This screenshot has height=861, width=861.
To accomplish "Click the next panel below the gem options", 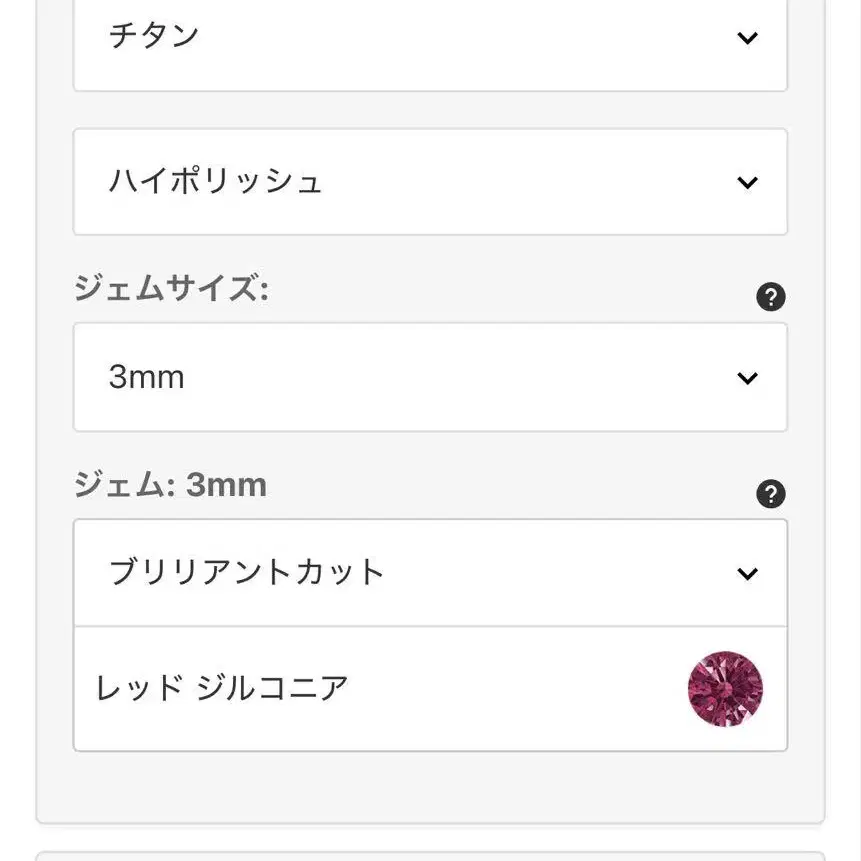I will pyautogui.click(x=430, y=857).
